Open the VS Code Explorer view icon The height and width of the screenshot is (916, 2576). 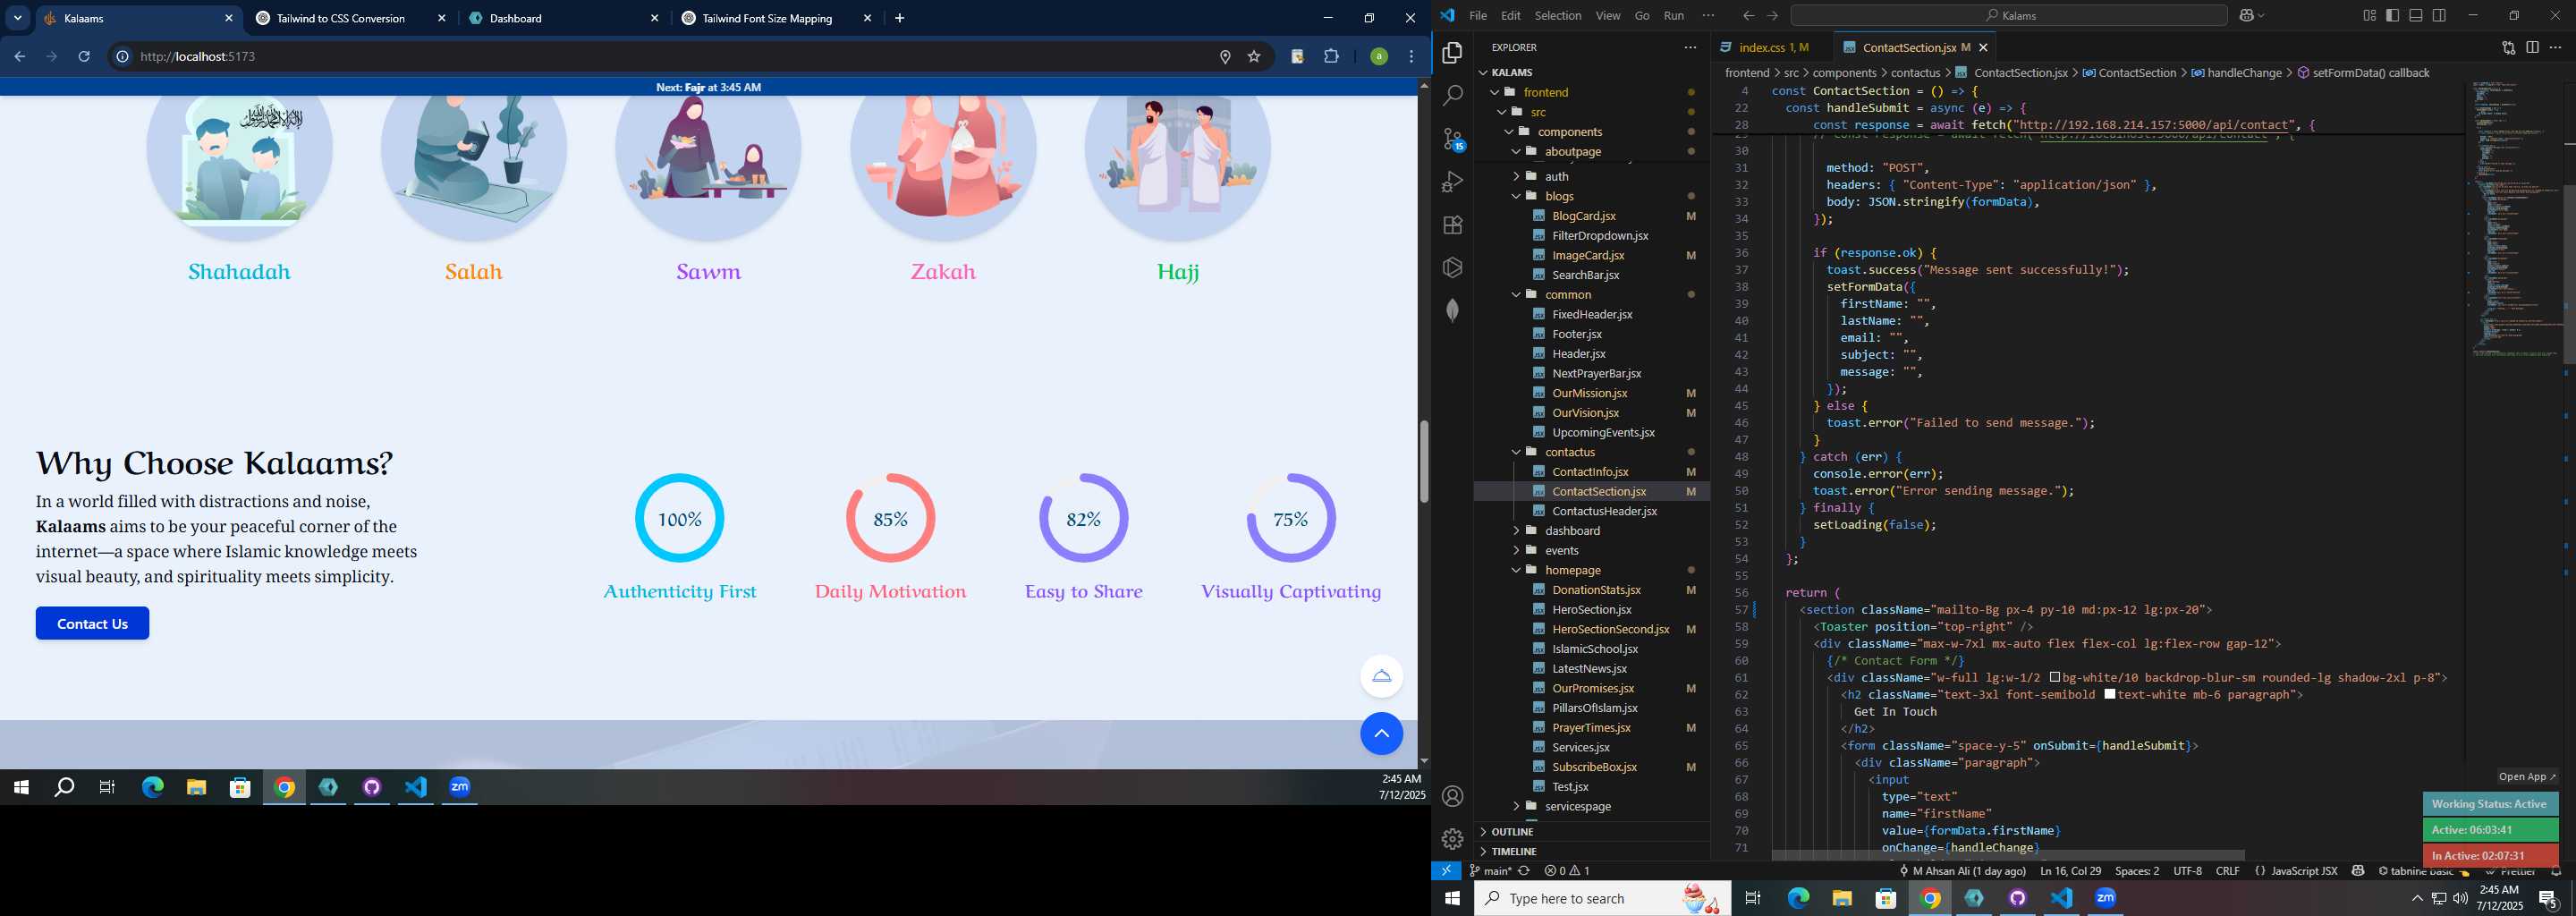click(1453, 52)
